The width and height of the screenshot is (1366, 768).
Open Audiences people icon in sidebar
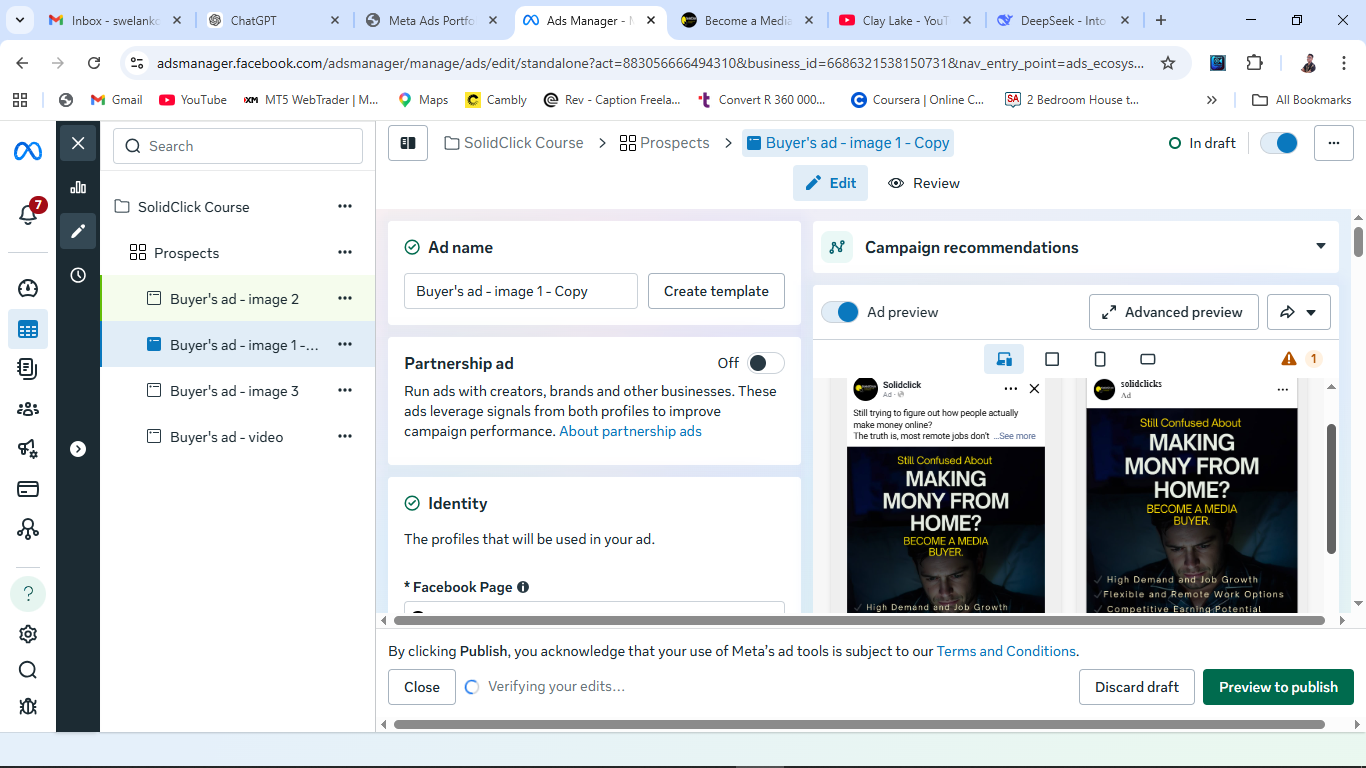tap(28, 409)
